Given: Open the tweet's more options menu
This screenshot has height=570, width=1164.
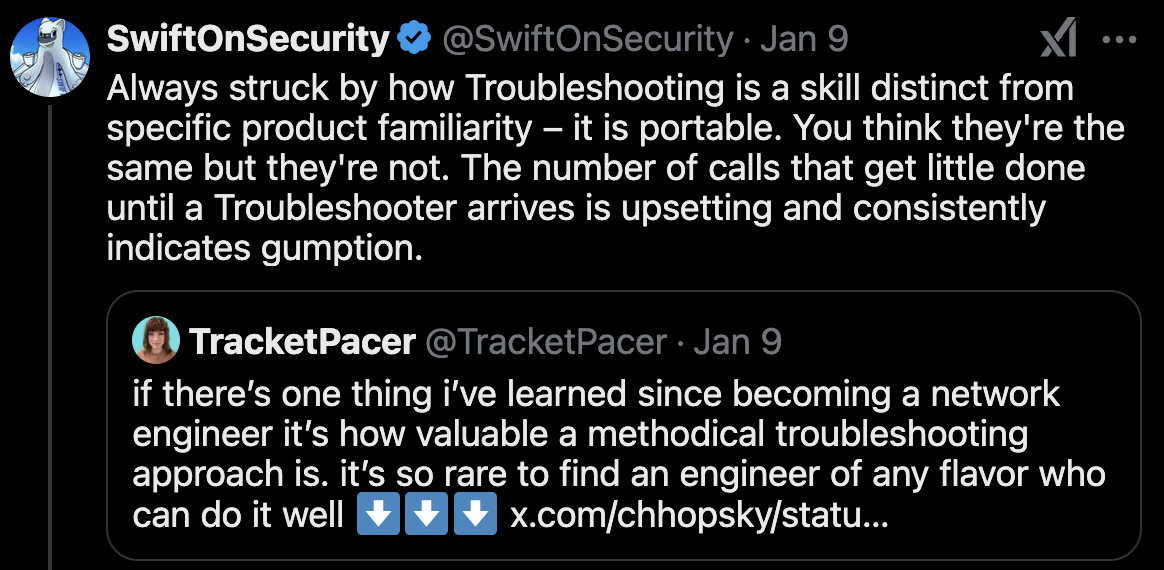Looking at the screenshot, I should click(1118, 40).
